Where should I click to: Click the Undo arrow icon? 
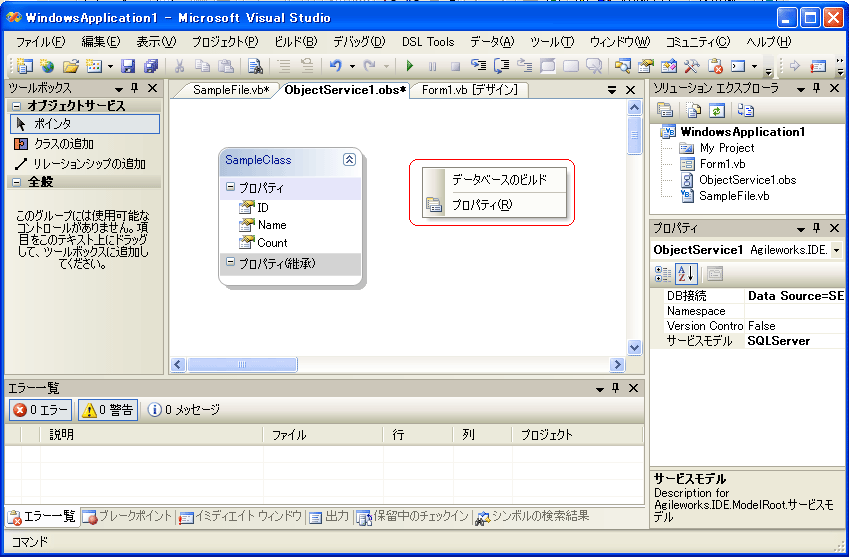[336, 66]
